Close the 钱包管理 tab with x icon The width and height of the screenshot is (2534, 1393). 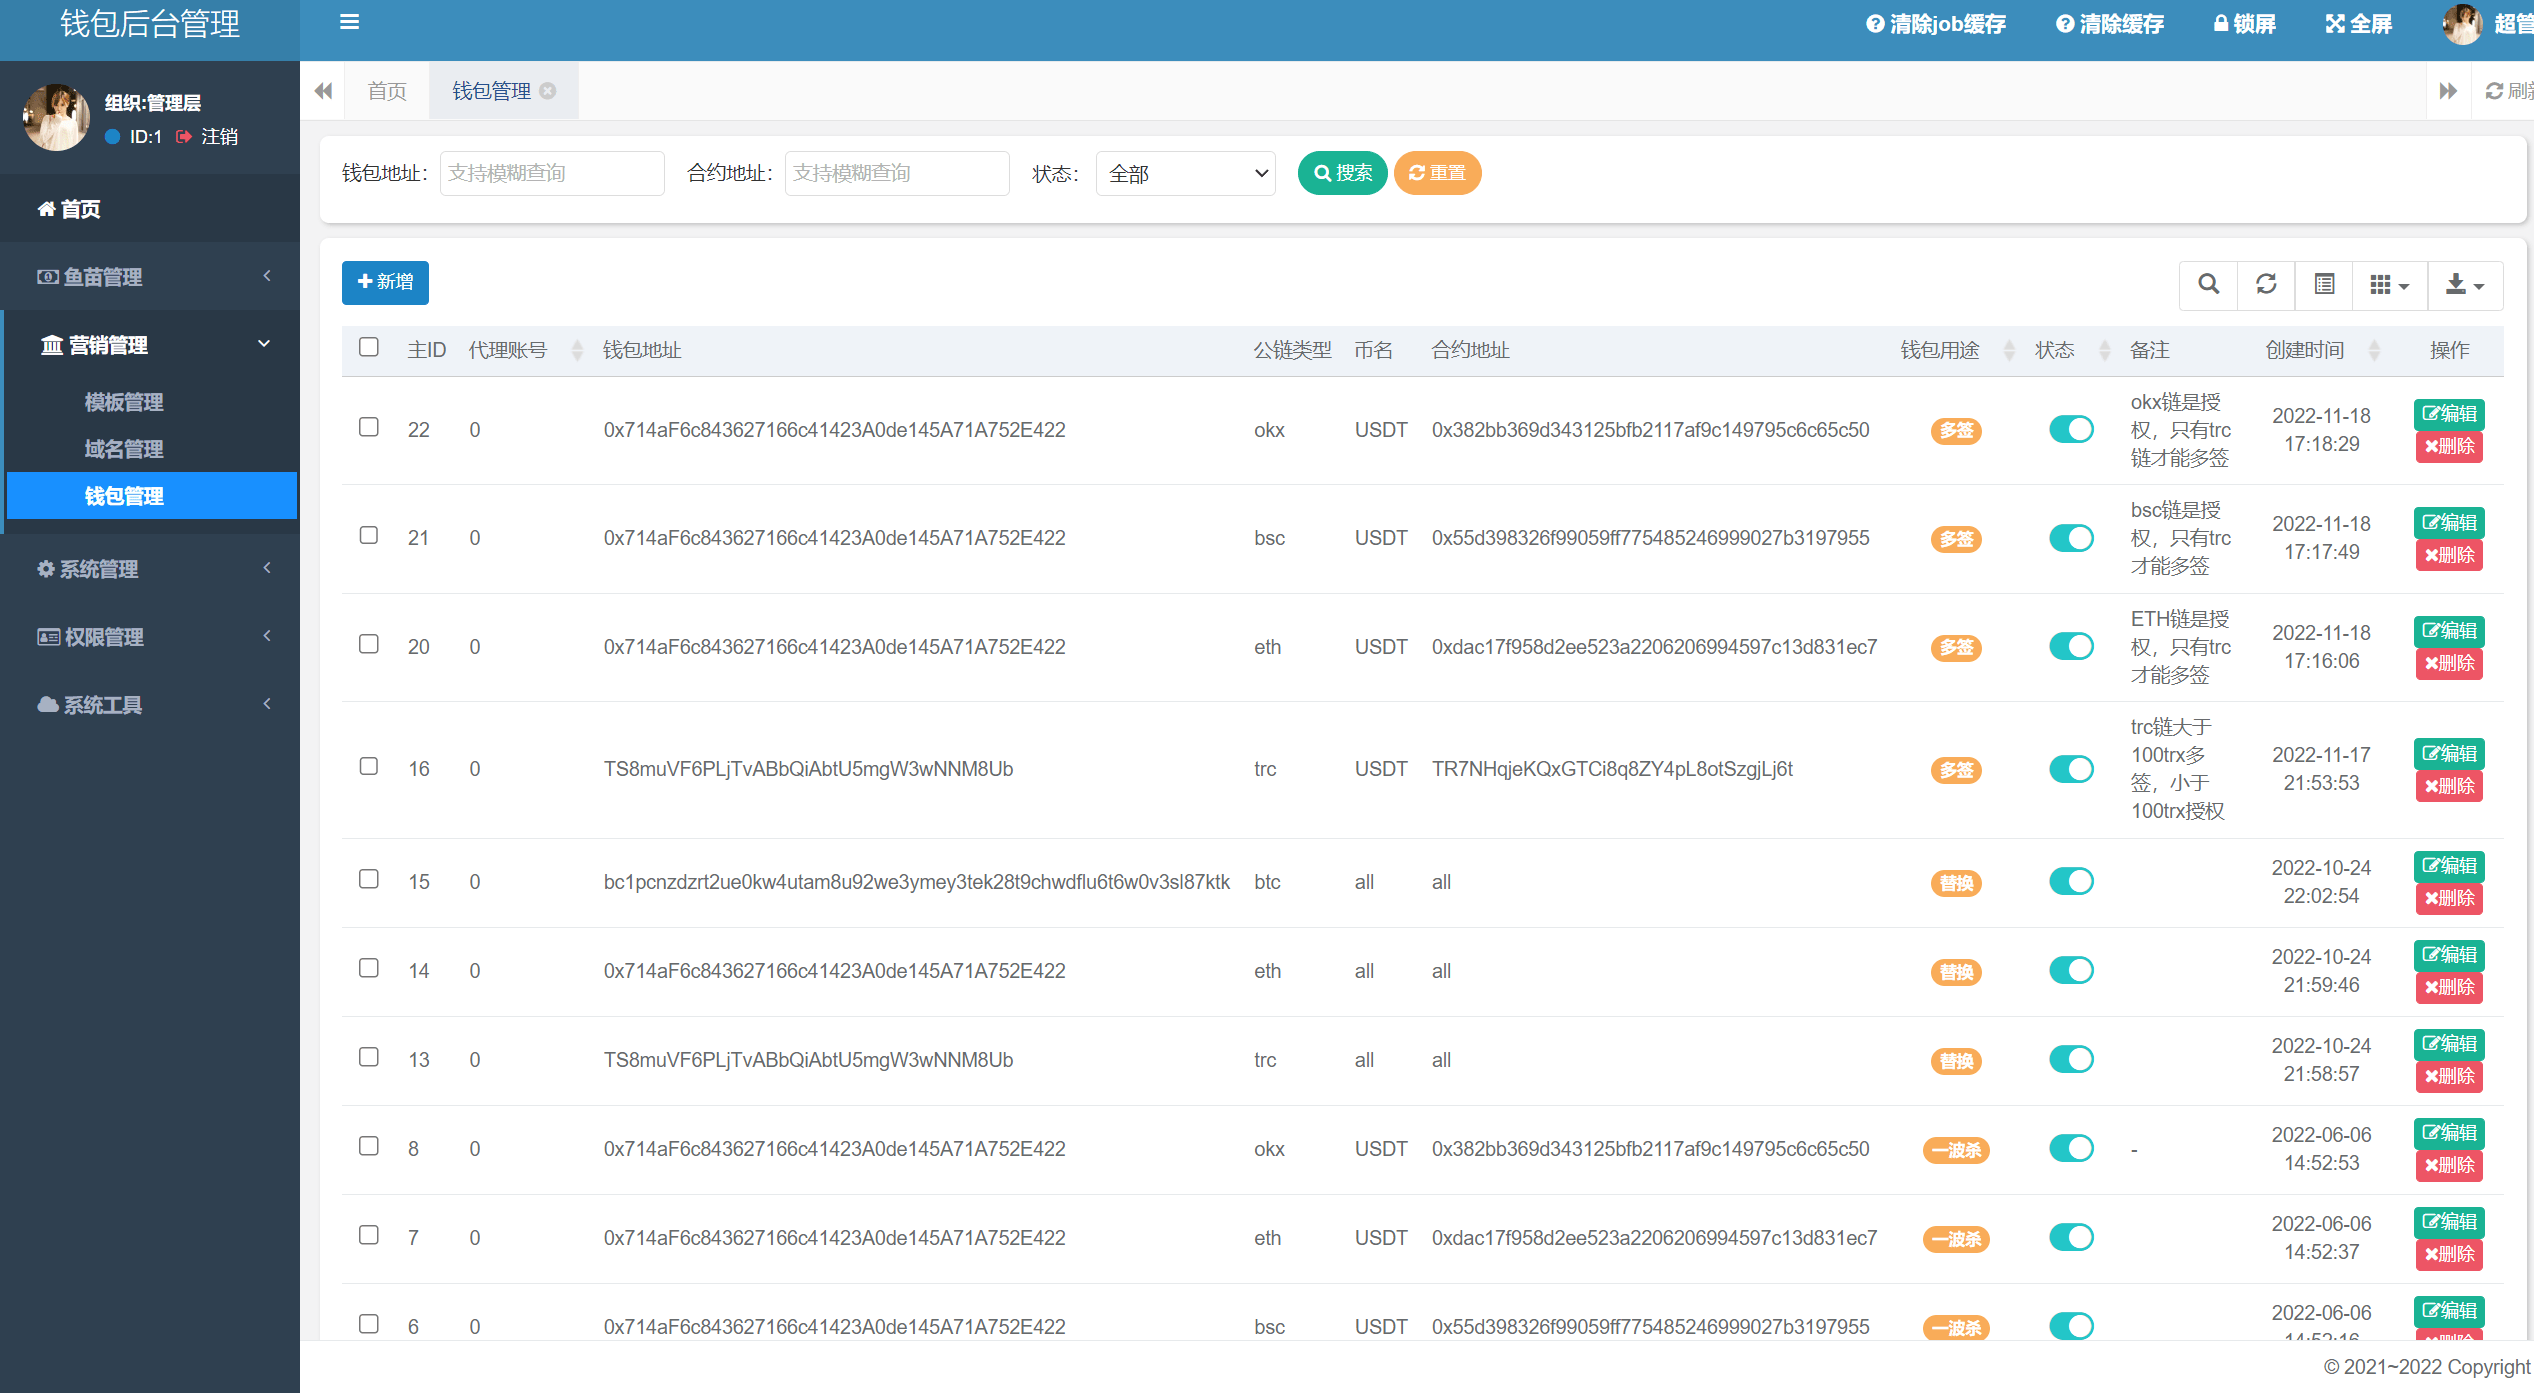click(548, 91)
